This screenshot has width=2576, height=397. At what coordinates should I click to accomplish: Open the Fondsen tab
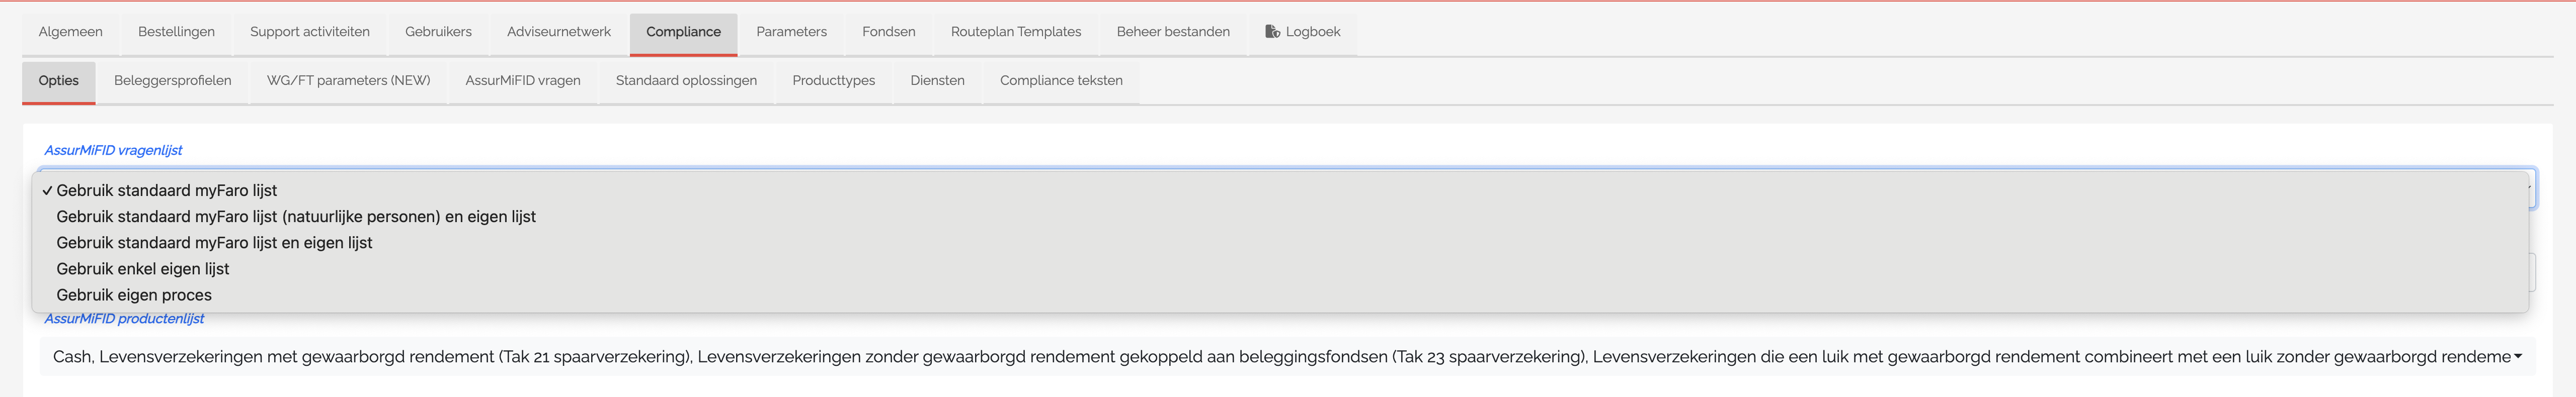point(888,33)
